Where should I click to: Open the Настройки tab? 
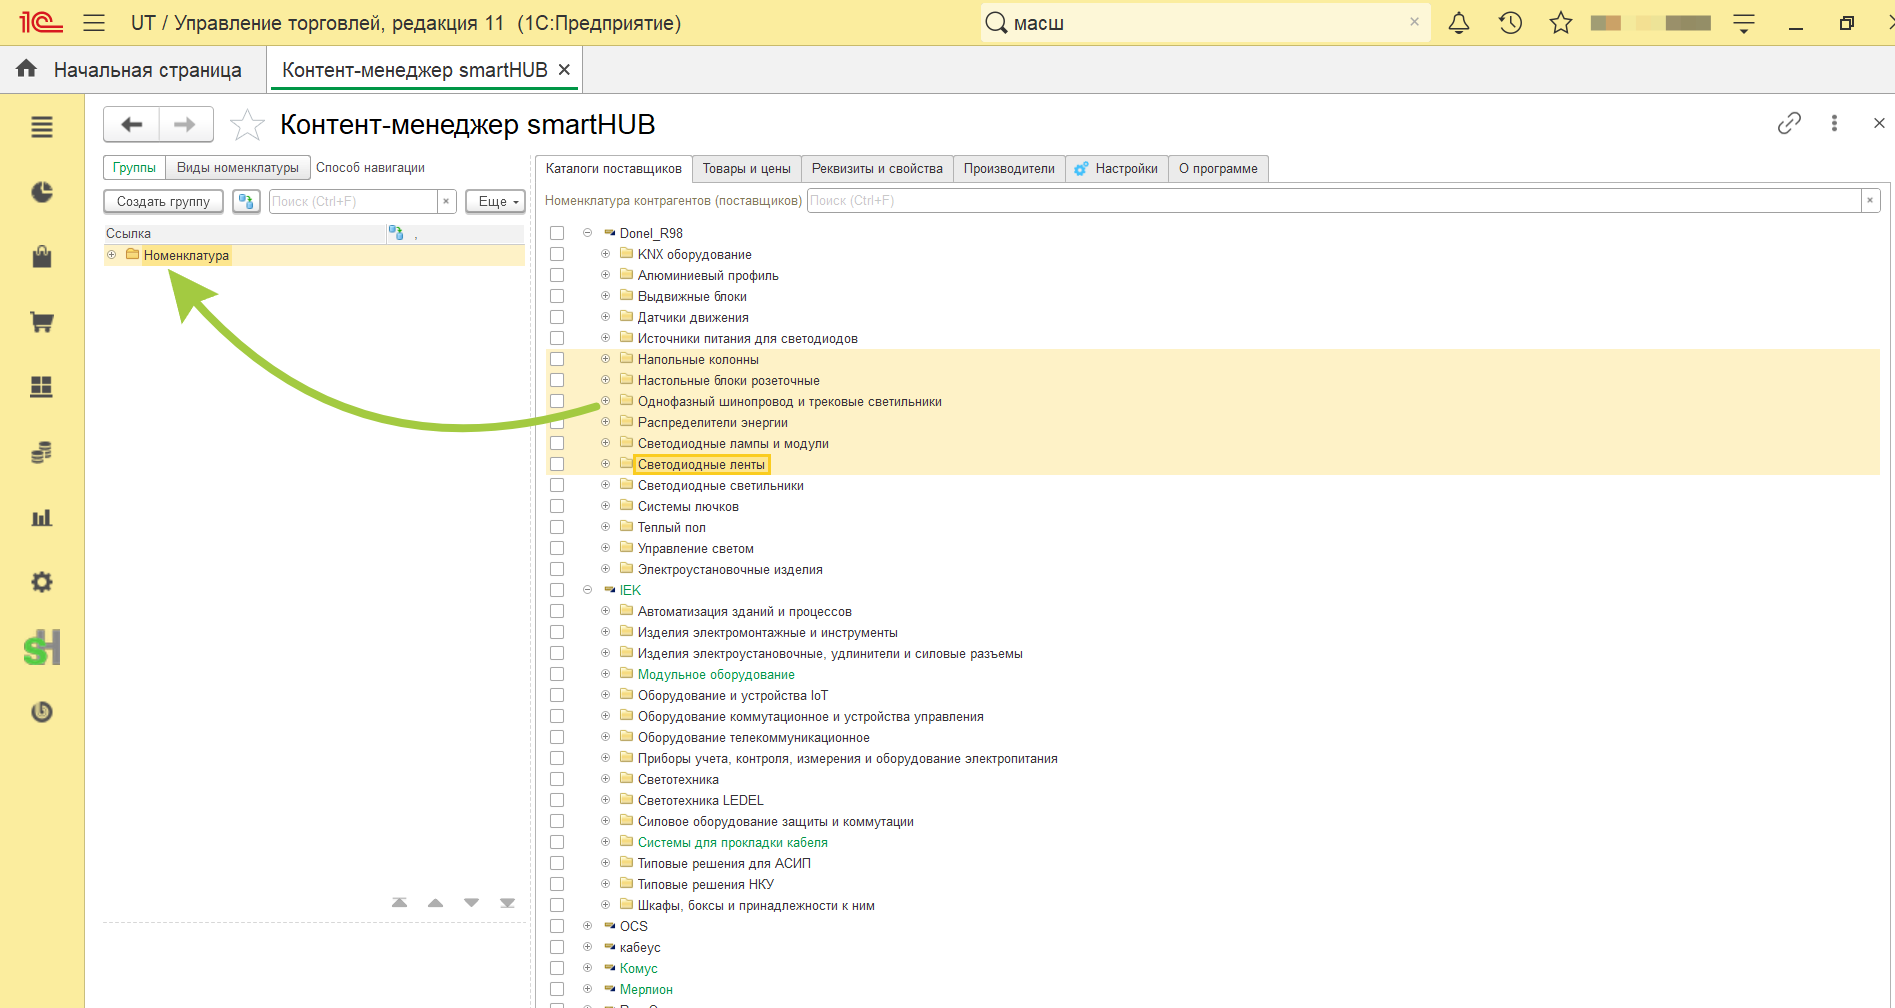click(1116, 168)
